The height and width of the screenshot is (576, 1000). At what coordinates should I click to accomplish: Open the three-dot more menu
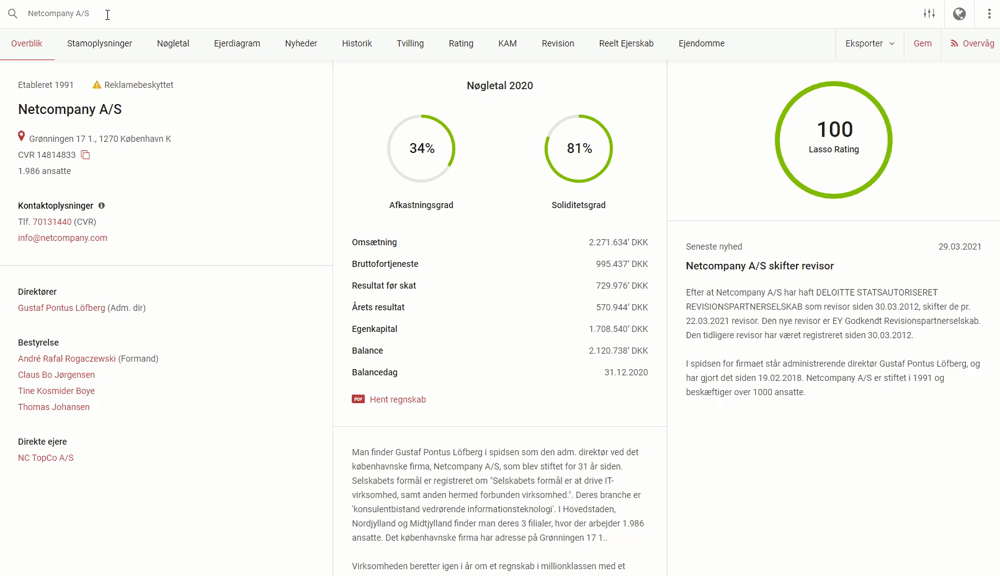coord(989,13)
